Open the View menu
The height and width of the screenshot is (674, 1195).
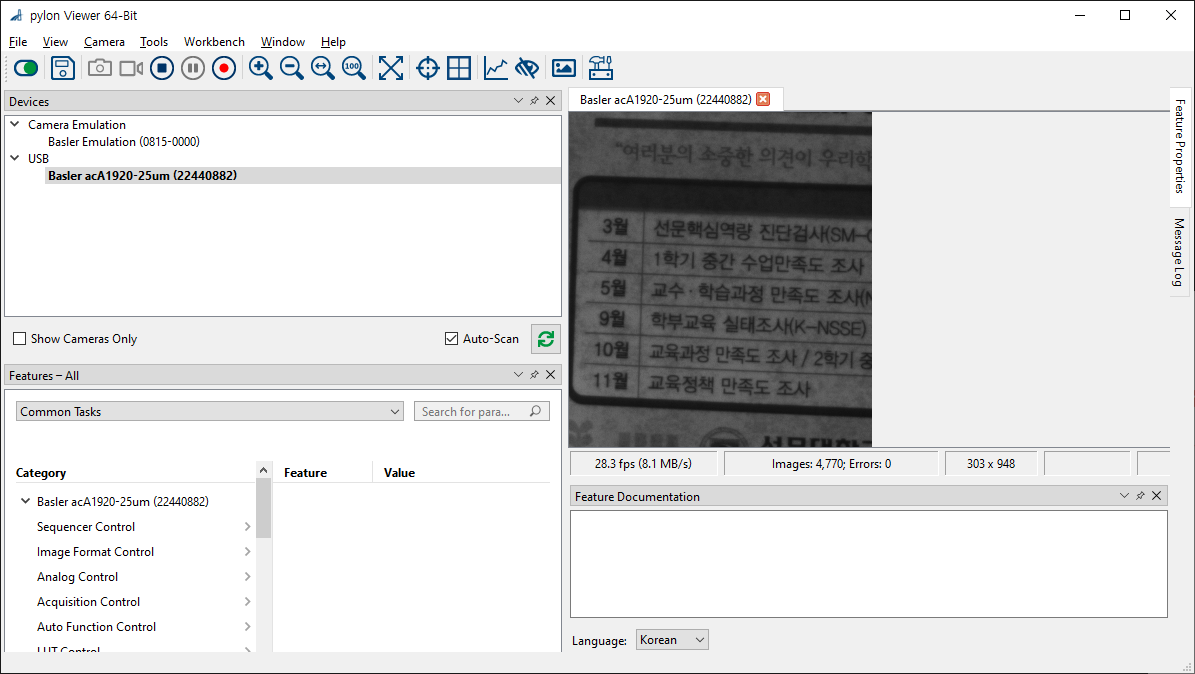(55, 42)
